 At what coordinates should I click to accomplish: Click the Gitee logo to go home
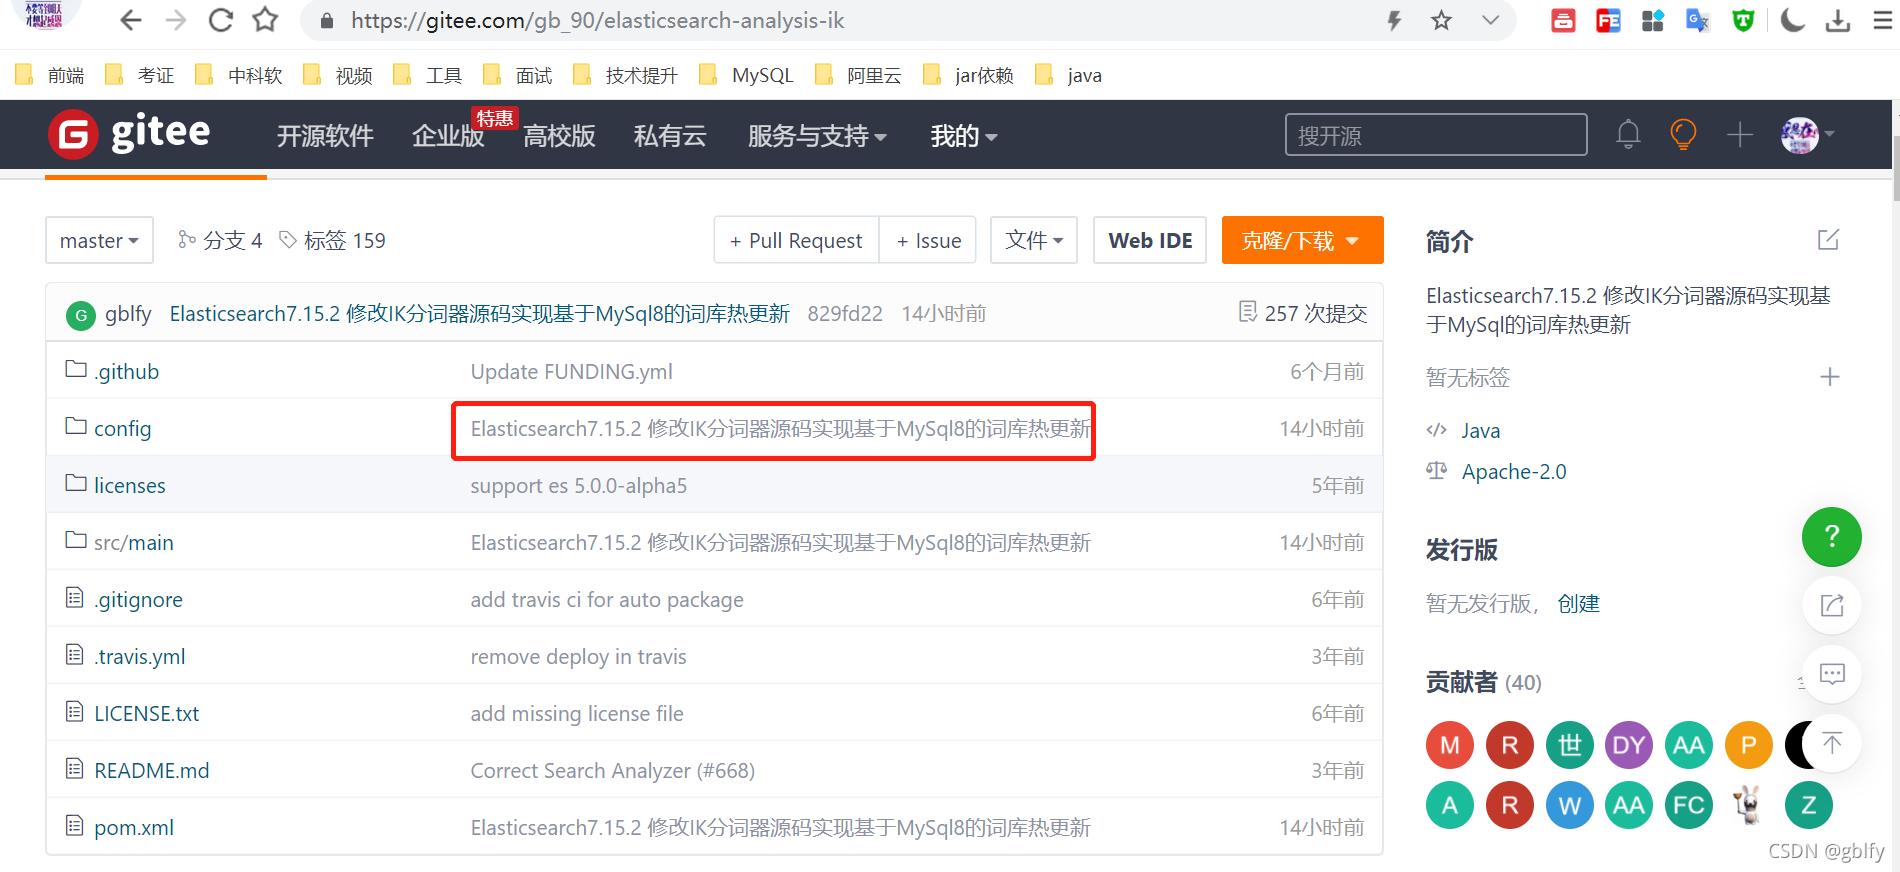point(129,134)
